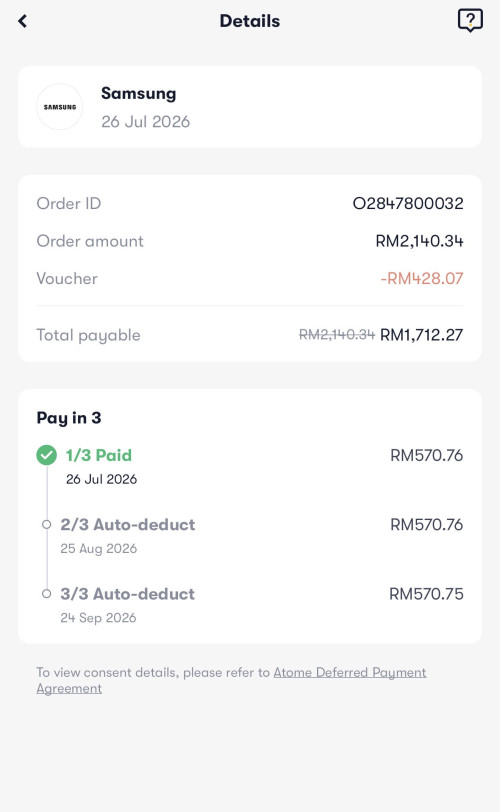Open the 1/3 Paid installment row
Image resolution: width=500 pixels, height=812 pixels.
click(x=250, y=466)
